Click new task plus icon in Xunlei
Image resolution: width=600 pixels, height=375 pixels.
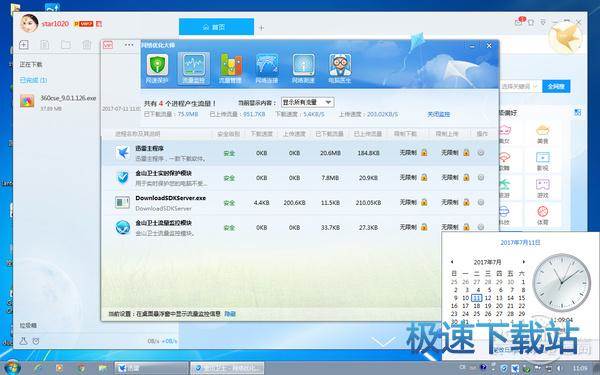[x=24, y=45]
